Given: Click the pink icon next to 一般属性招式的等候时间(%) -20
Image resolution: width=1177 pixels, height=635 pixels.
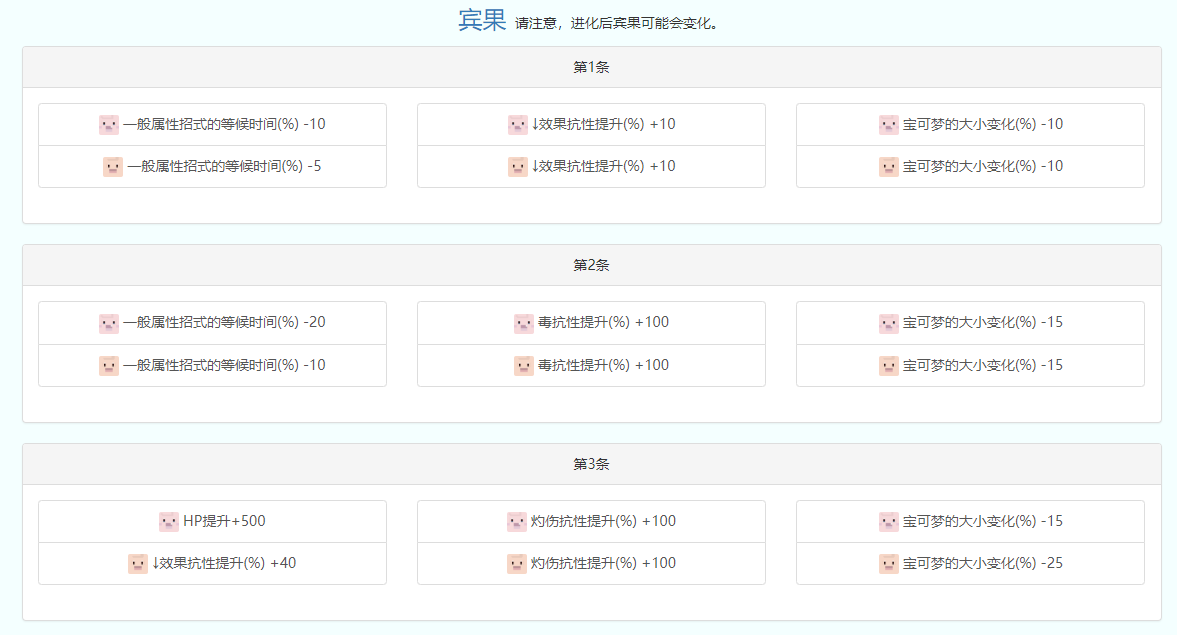Looking at the screenshot, I should [109, 323].
